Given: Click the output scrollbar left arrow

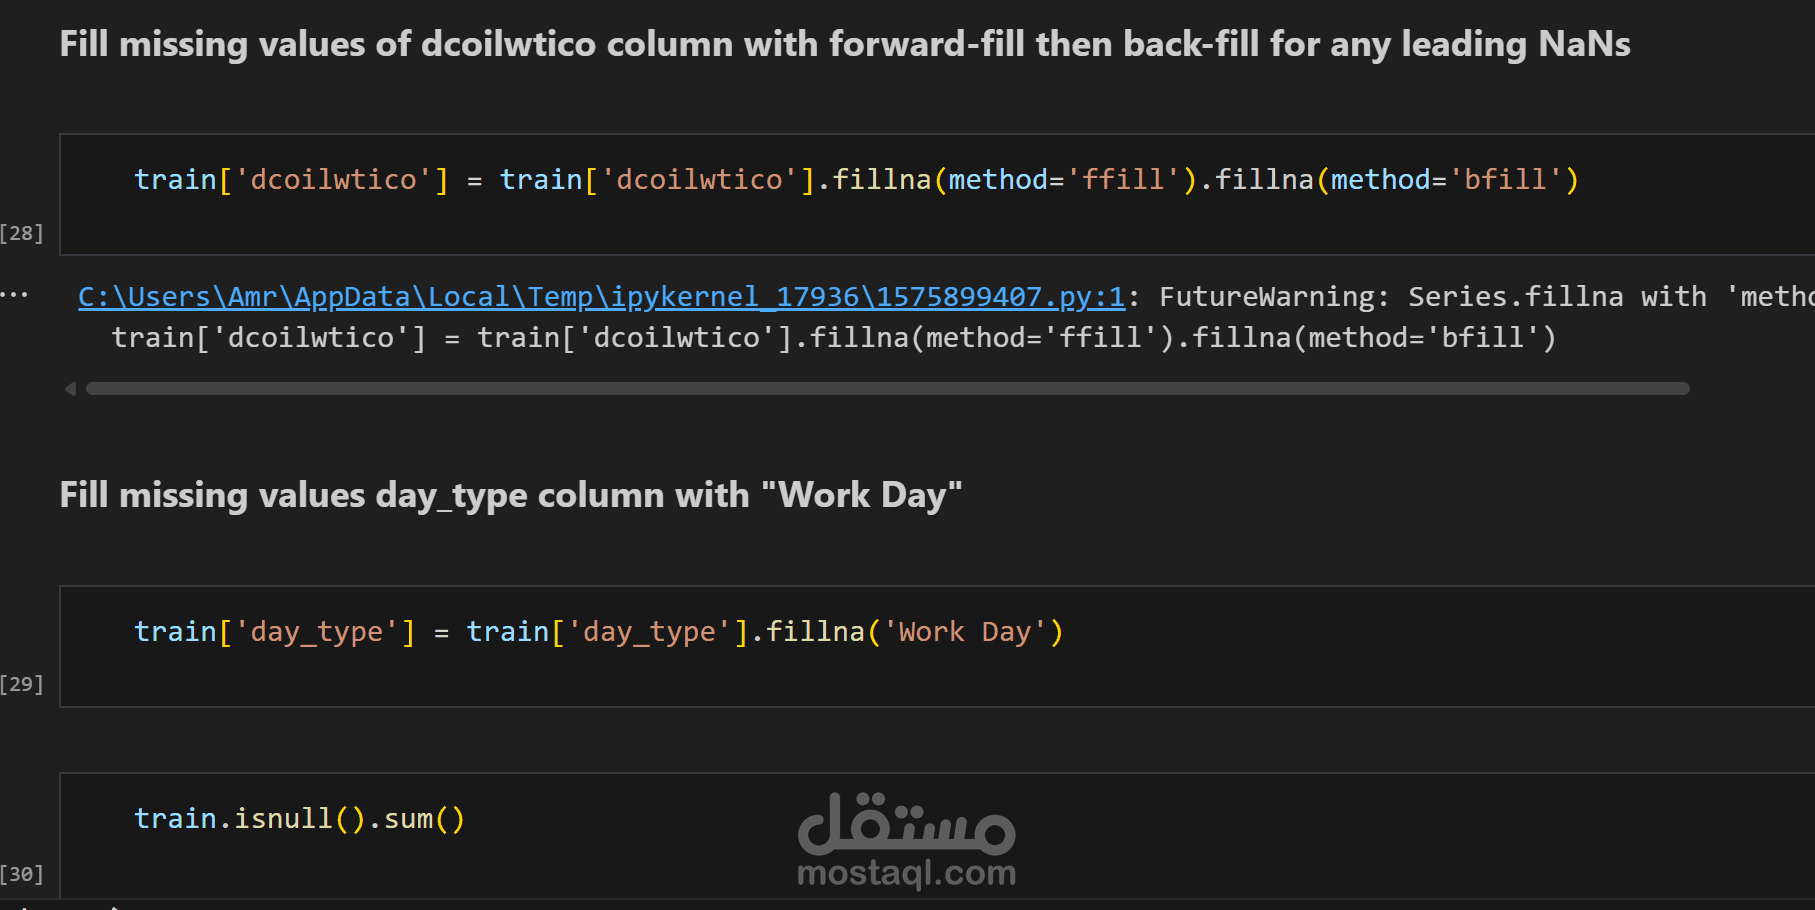Looking at the screenshot, I should 70,388.
